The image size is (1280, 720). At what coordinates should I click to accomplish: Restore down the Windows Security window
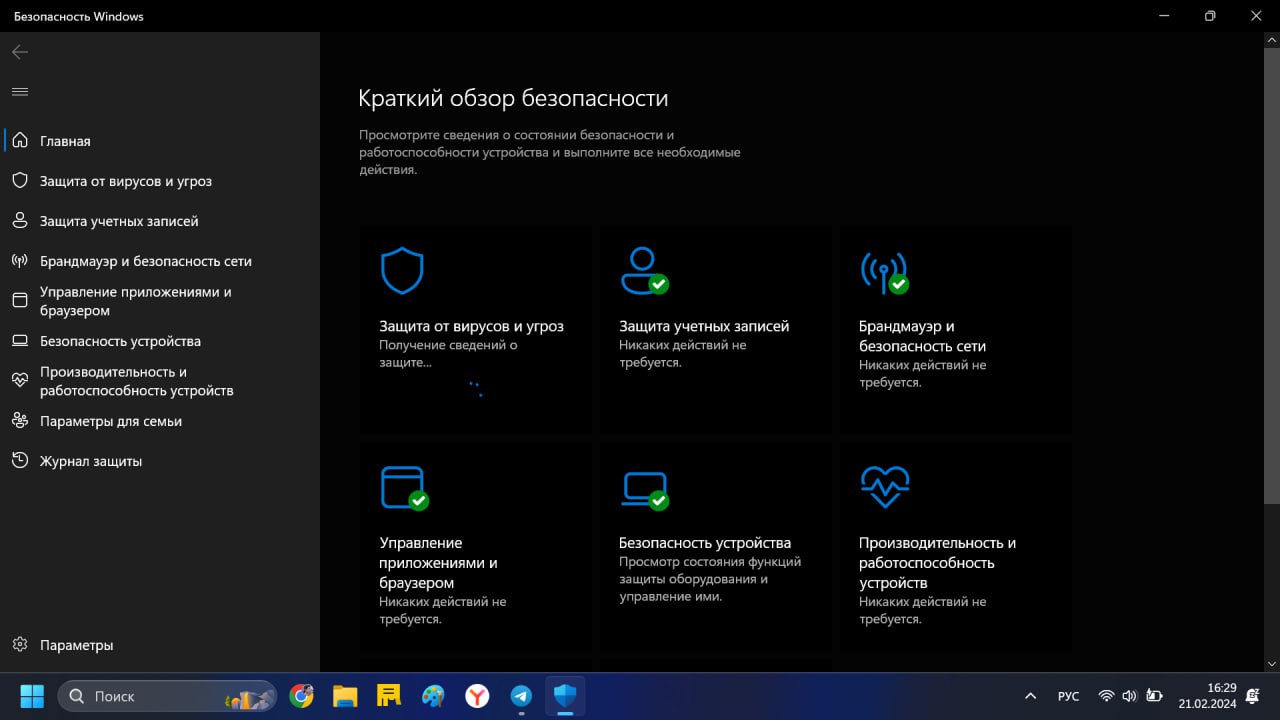tap(1210, 16)
